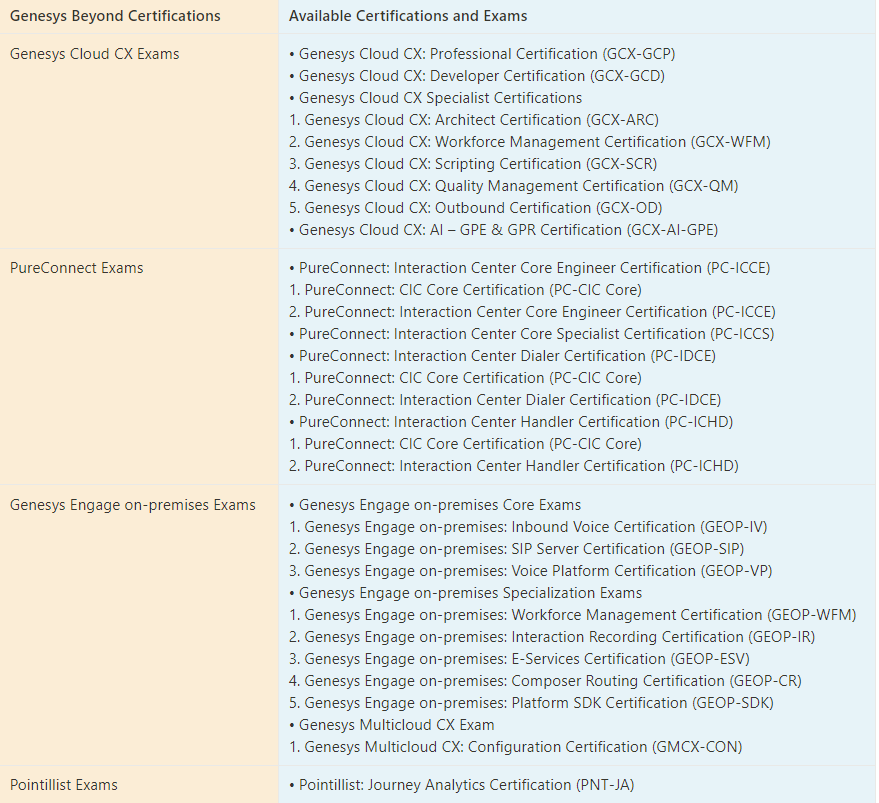Click CIC Core Certification under Core Engineer bullet
The width and height of the screenshot is (879, 803).
point(465,289)
